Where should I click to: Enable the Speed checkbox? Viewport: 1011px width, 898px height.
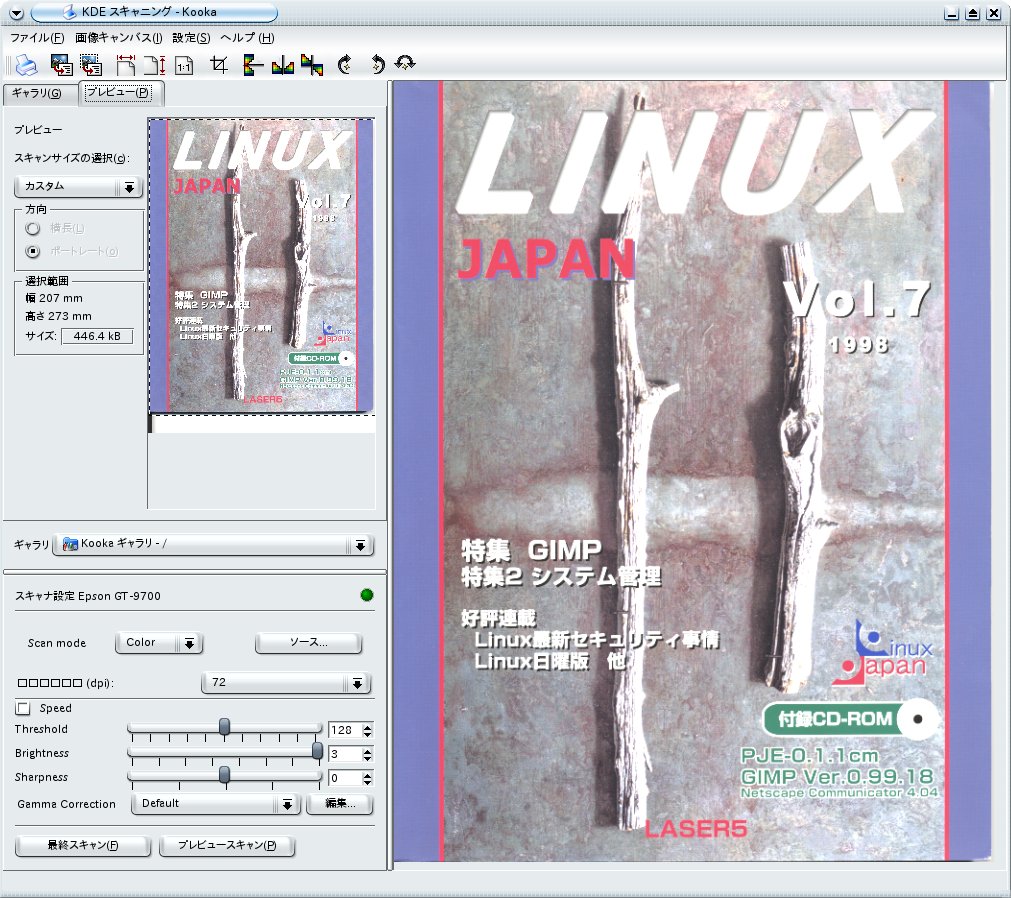pos(23,708)
